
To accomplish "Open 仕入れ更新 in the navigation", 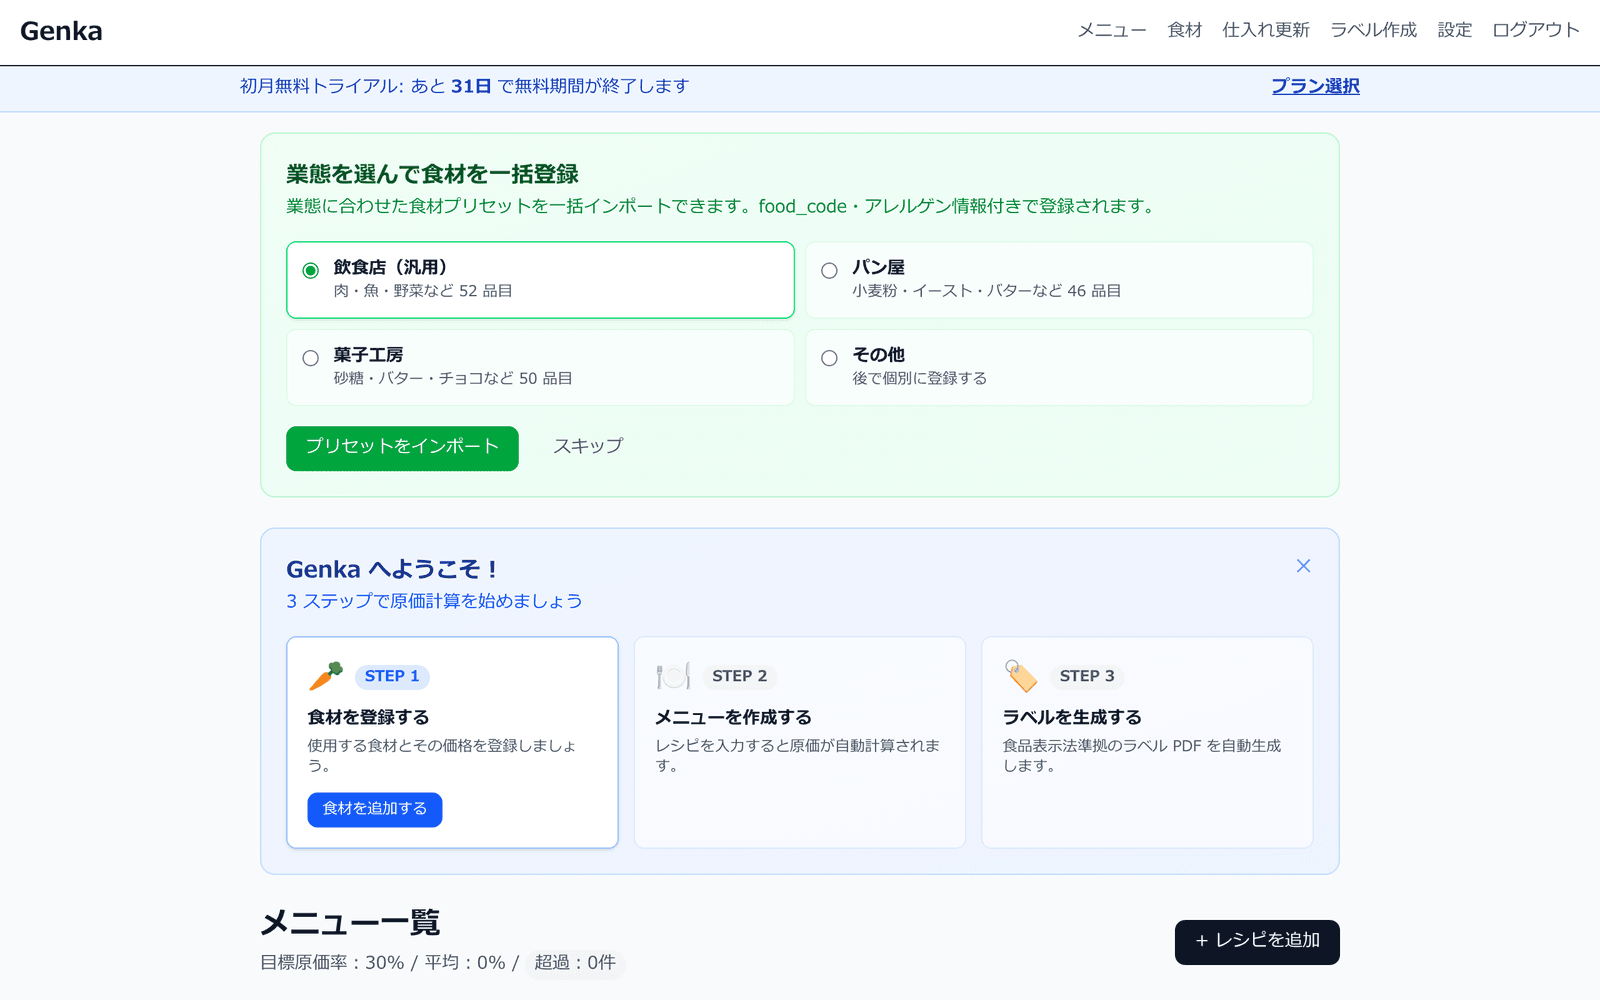I will 1266,30.
